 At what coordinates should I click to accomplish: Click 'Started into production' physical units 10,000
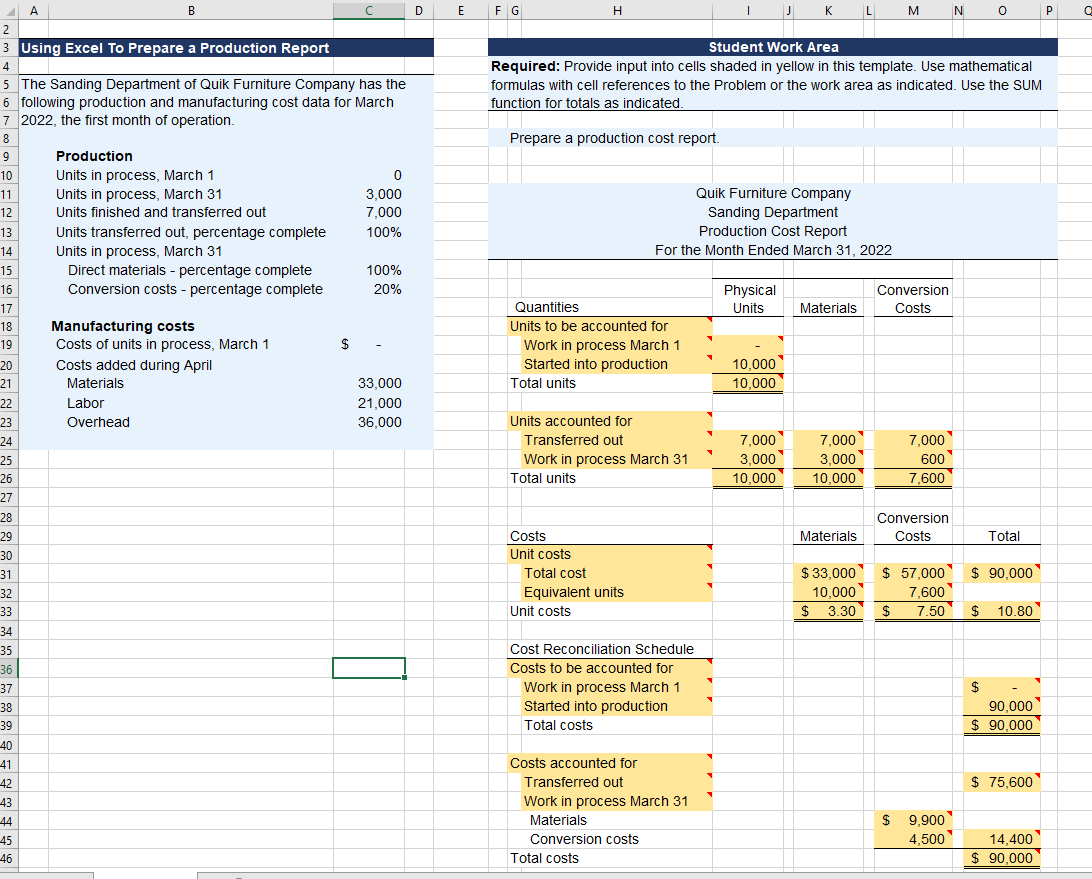tap(748, 364)
